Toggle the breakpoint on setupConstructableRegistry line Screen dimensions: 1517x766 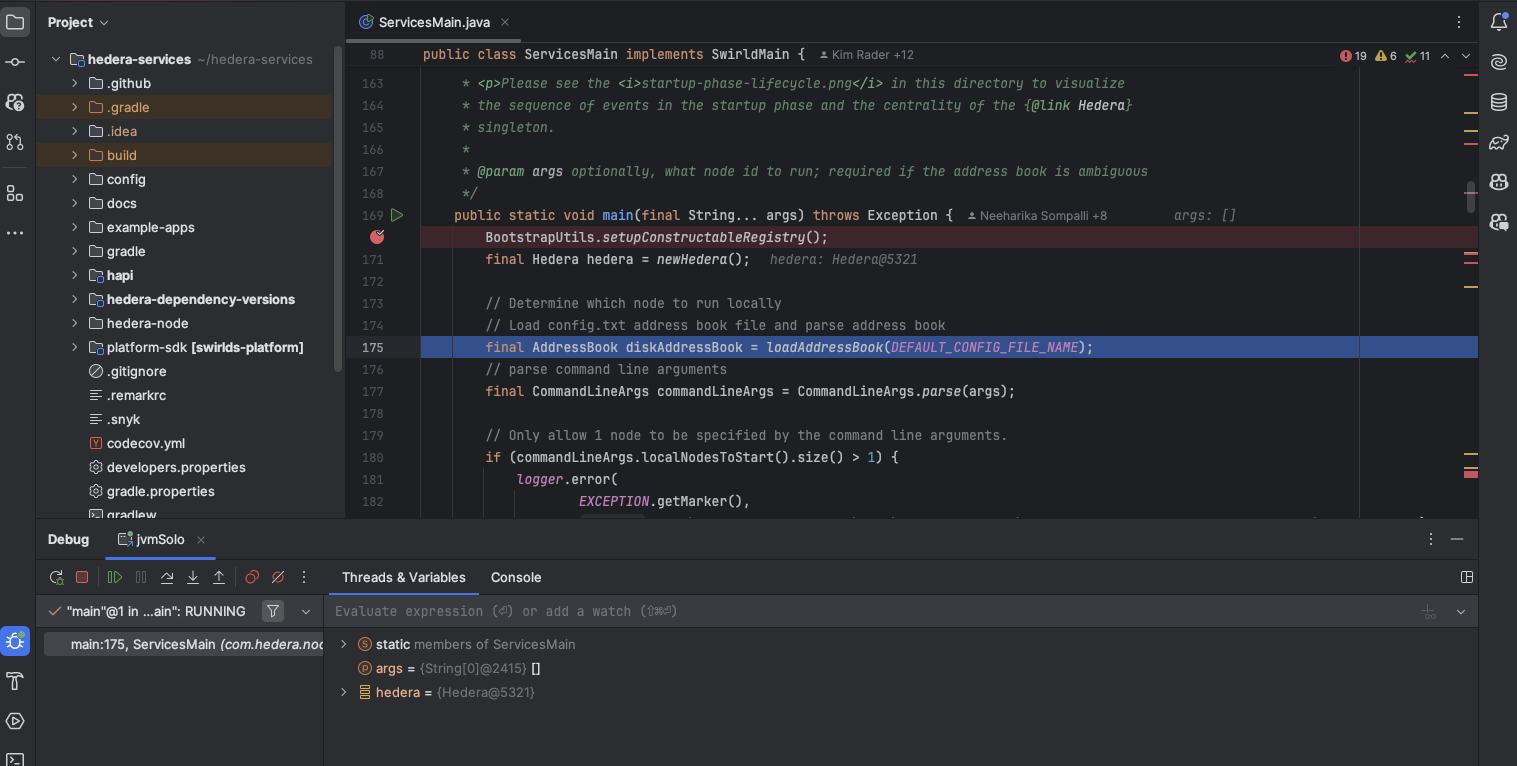(376, 237)
